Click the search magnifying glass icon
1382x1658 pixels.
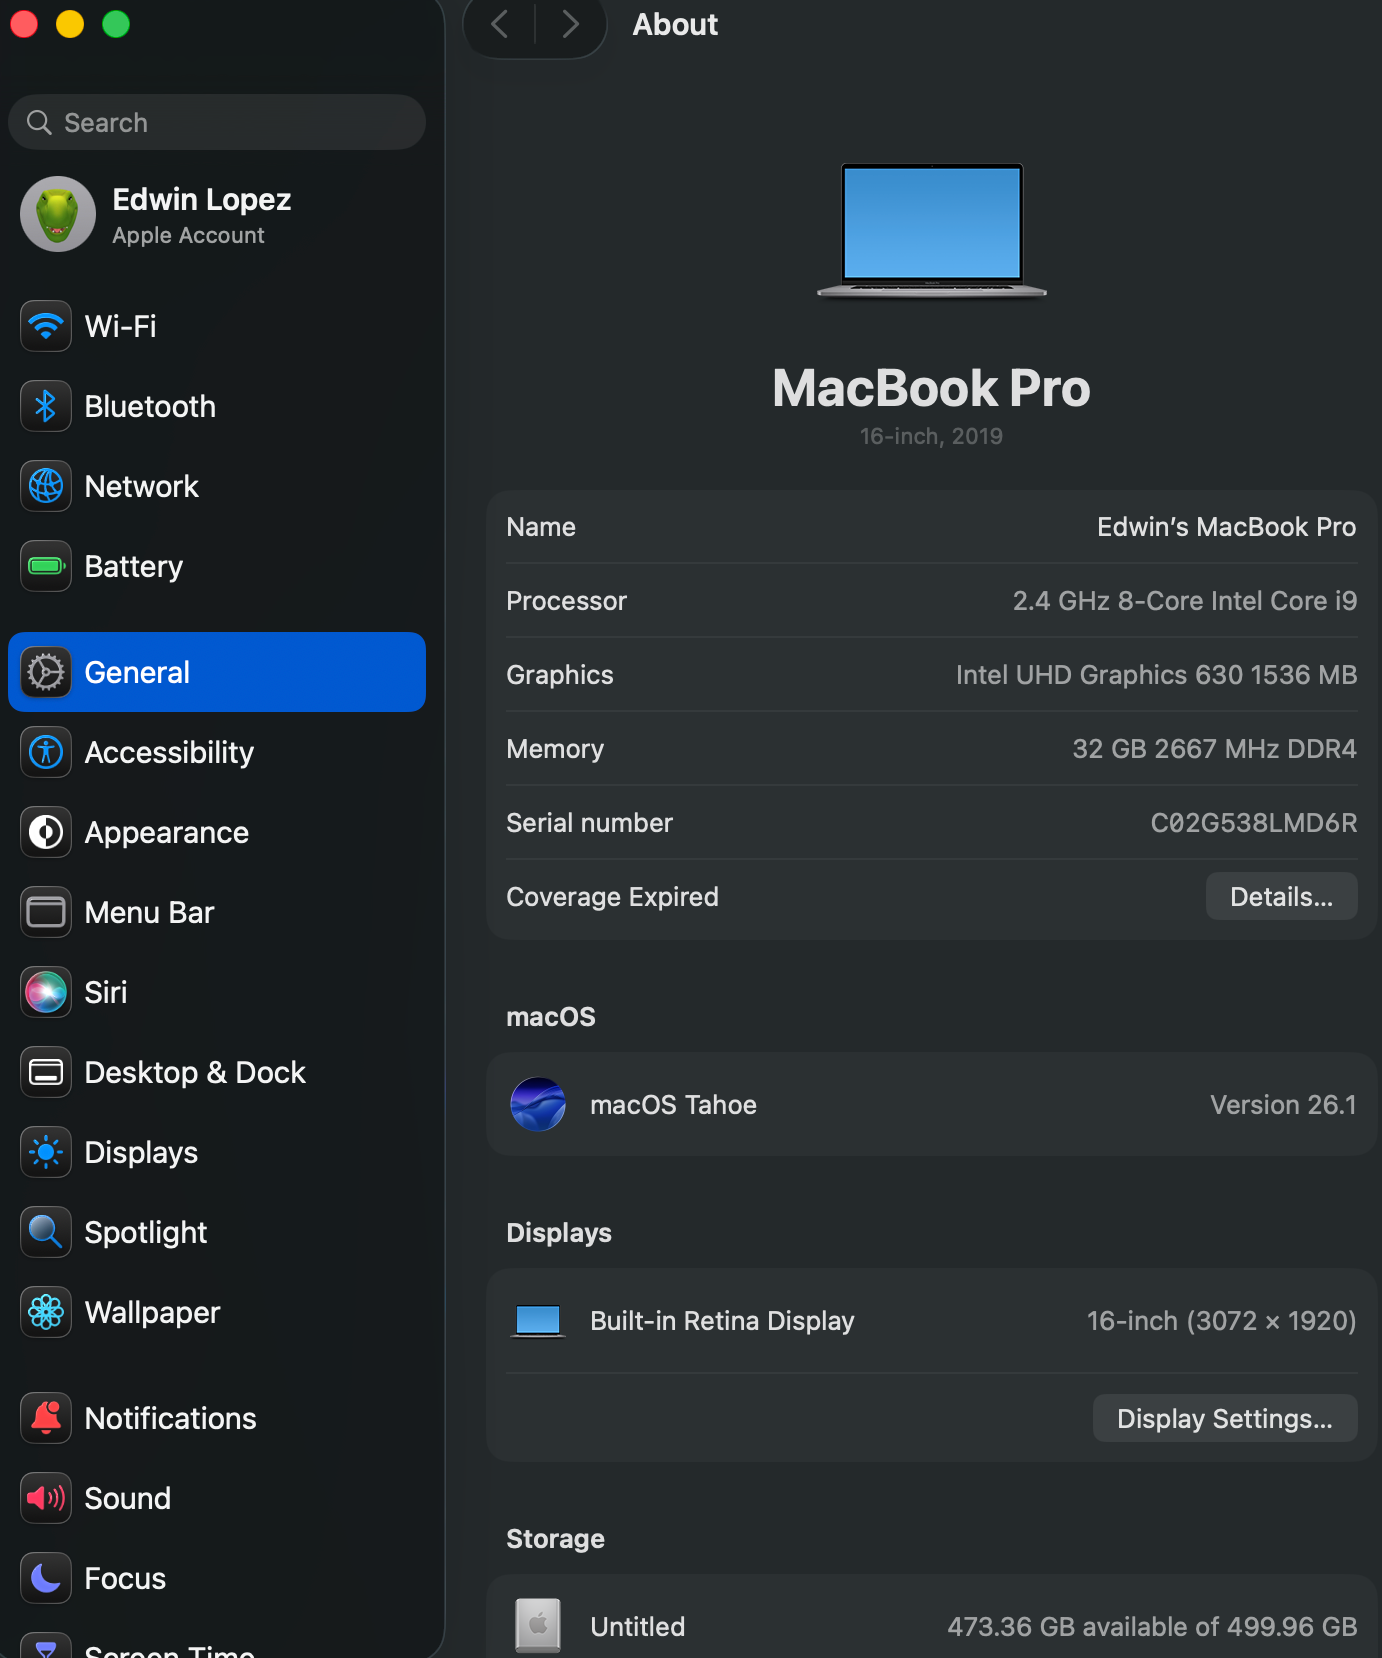coord(39,122)
